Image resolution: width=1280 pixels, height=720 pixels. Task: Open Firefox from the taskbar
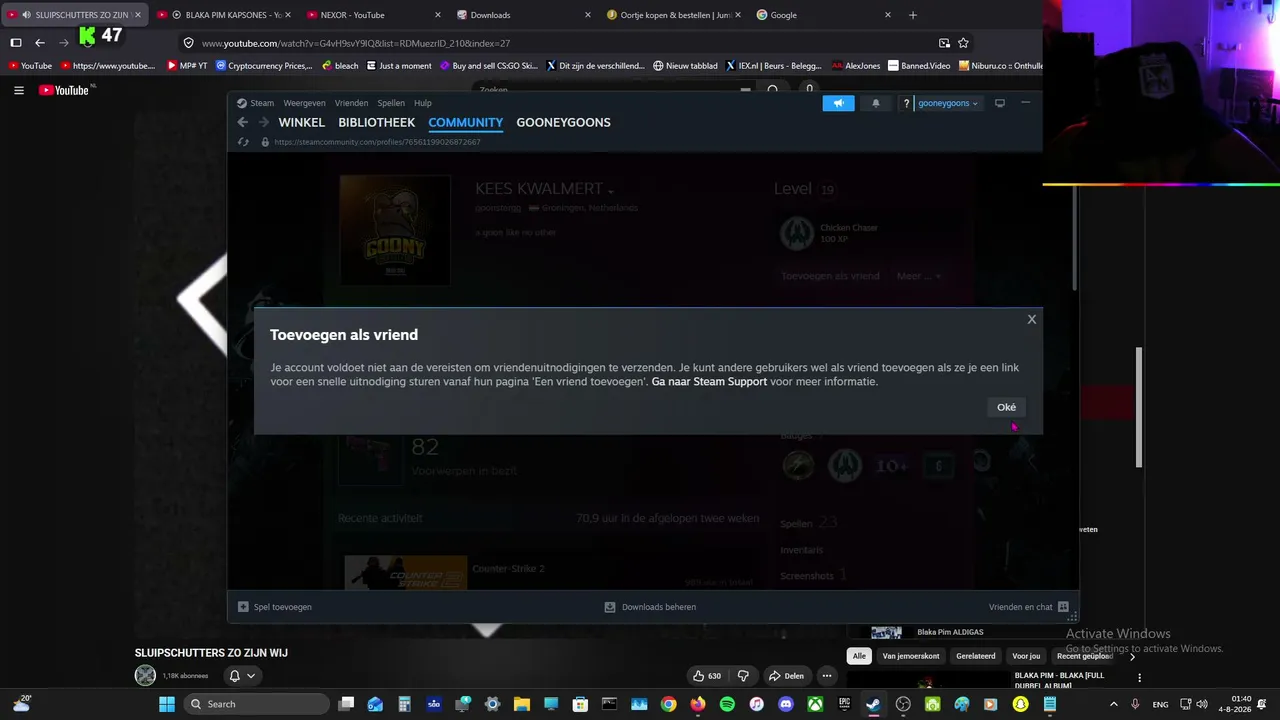698,704
